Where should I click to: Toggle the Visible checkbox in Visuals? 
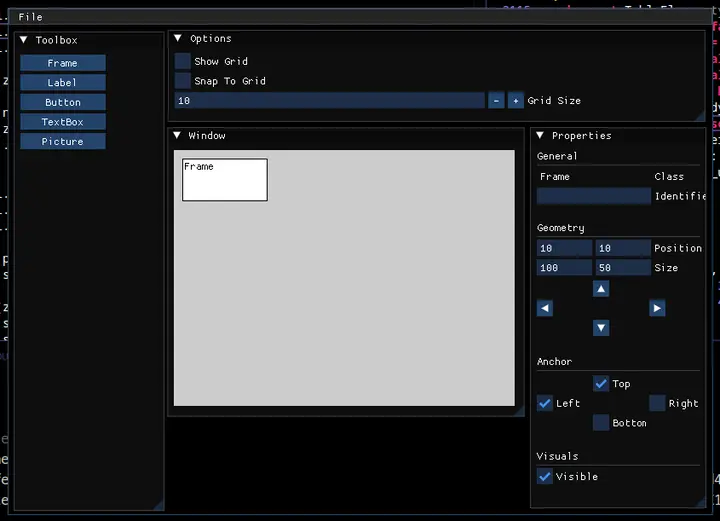(x=545, y=477)
